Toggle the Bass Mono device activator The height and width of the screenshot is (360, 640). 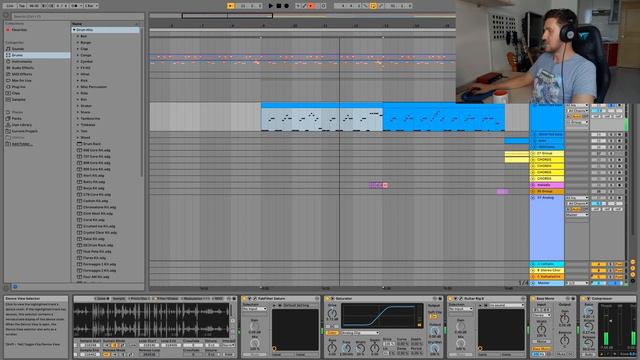tap(534, 299)
